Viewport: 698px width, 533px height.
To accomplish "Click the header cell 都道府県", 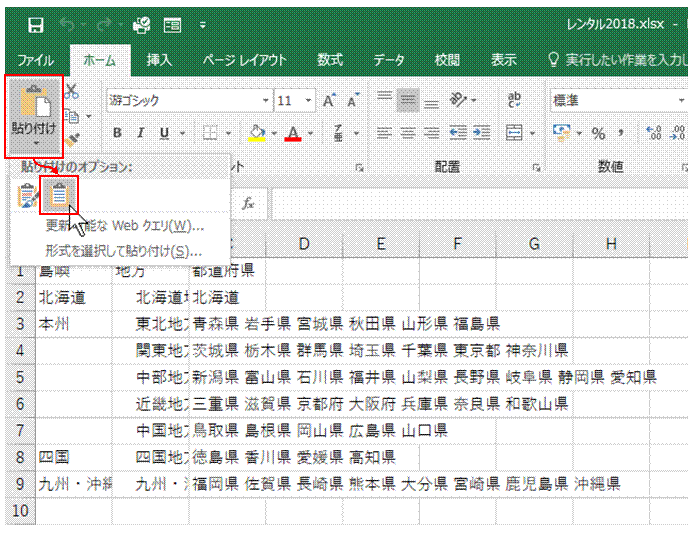I will pyautogui.click(x=227, y=271).
